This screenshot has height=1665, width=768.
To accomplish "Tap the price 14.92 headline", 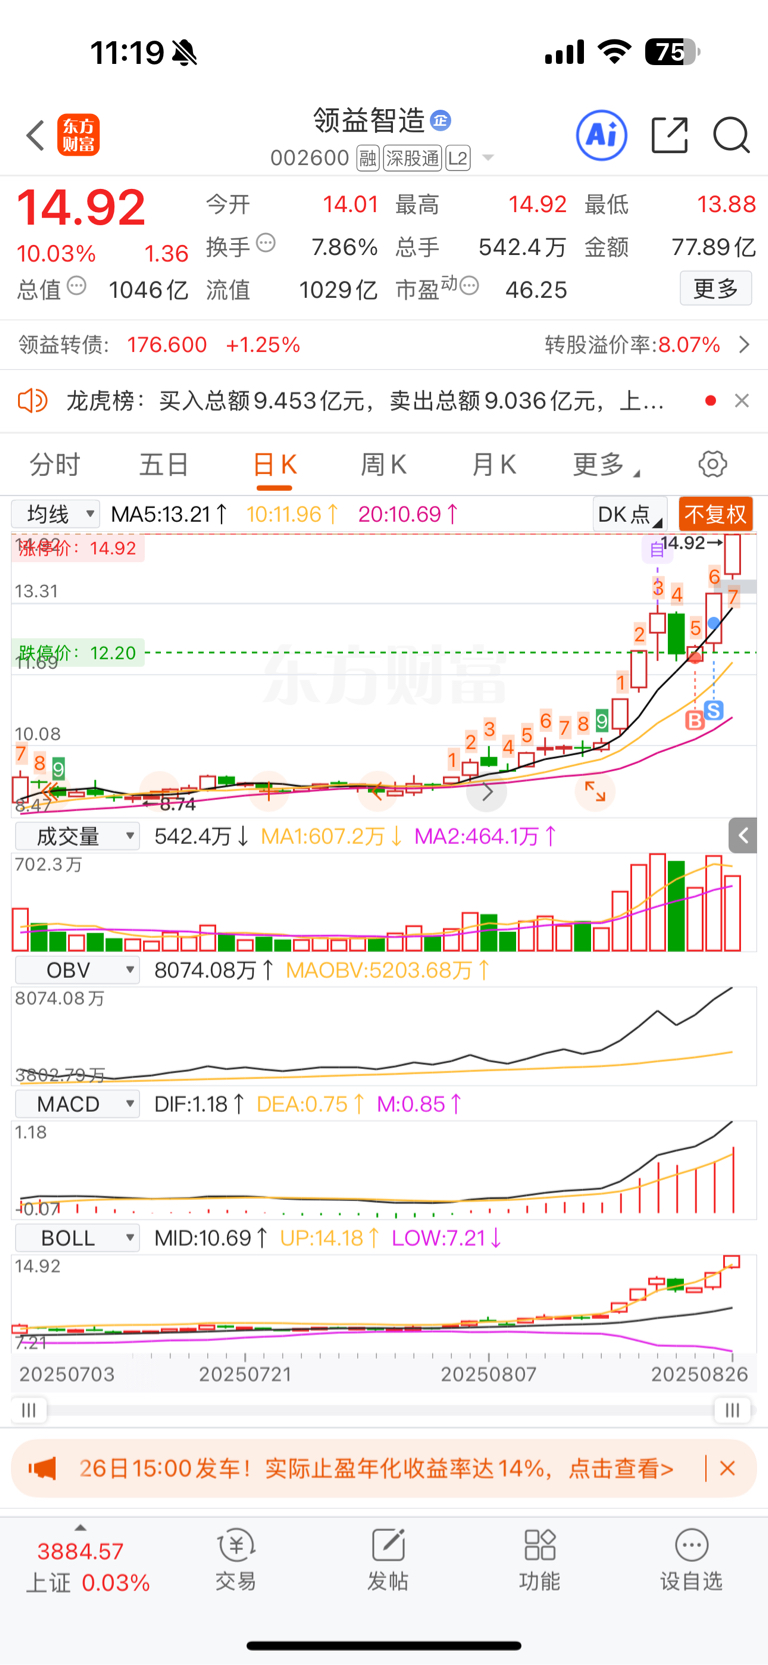I will (x=81, y=208).
